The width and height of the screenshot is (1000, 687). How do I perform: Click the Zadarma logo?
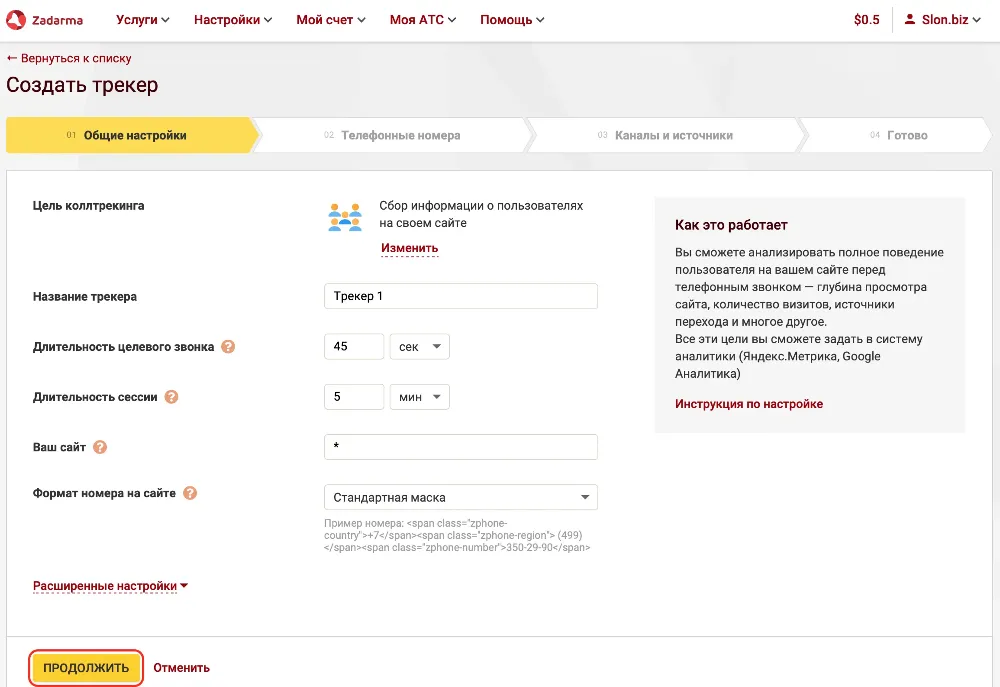tap(45, 20)
